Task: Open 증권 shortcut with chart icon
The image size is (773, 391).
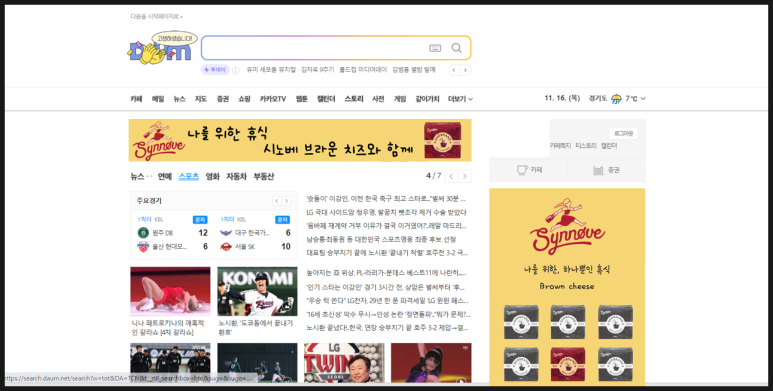Action: 606,170
